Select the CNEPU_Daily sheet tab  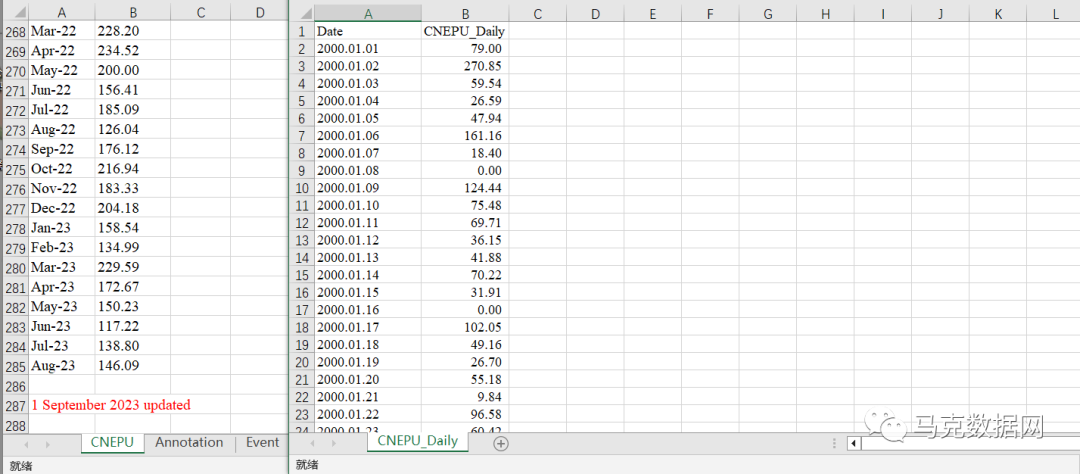click(x=417, y=442)
